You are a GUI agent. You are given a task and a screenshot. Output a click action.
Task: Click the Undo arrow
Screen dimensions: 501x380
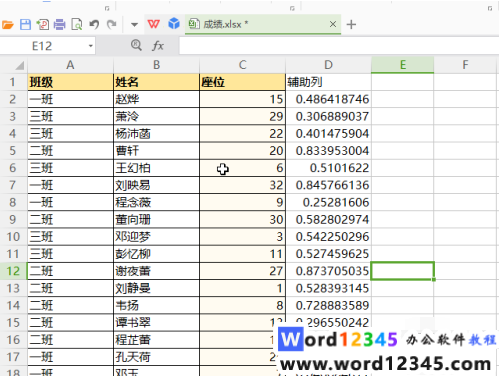pyautogui.click(x=94, y=25)
